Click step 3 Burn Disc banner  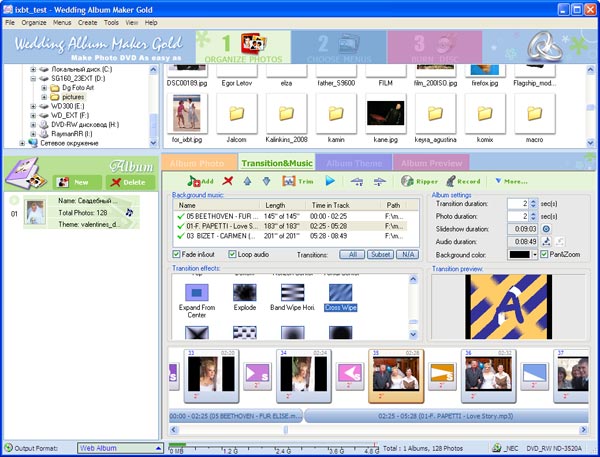click(435, 47)
